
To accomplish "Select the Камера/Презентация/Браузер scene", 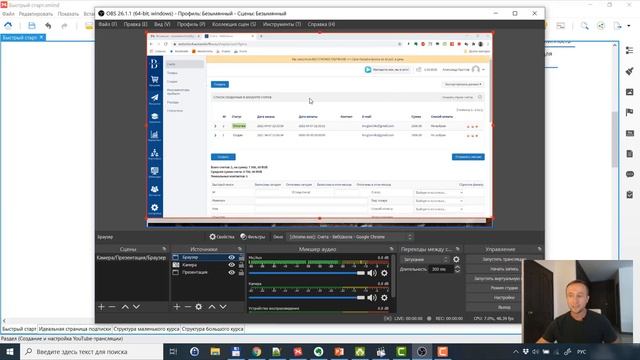I will pyautogui.click(x=131, y=258).
